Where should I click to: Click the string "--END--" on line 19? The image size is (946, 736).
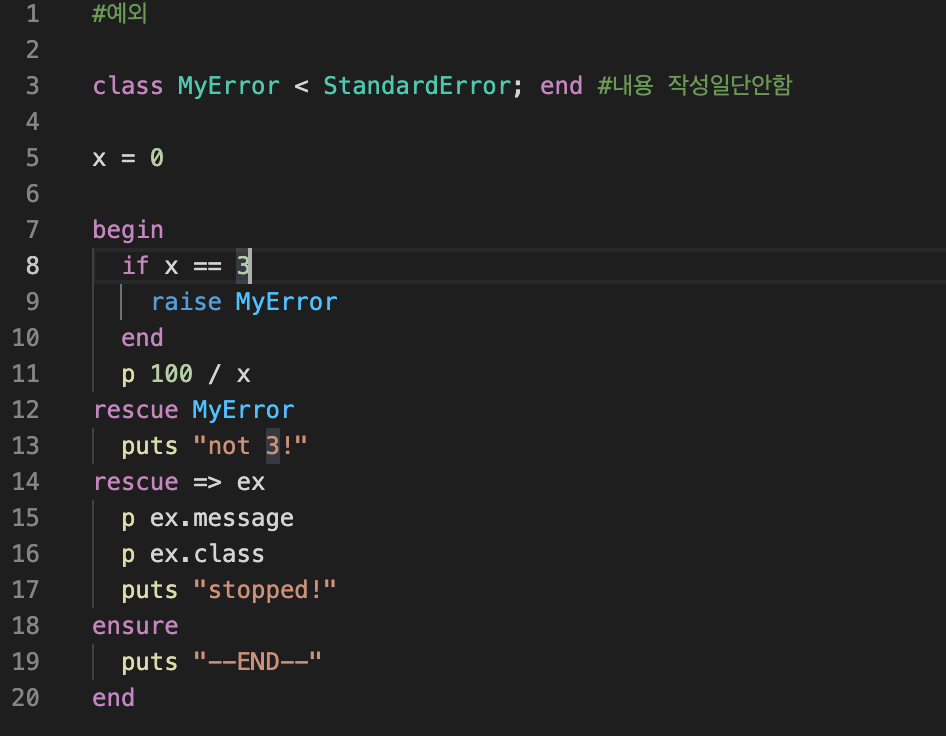click(258, 662)
